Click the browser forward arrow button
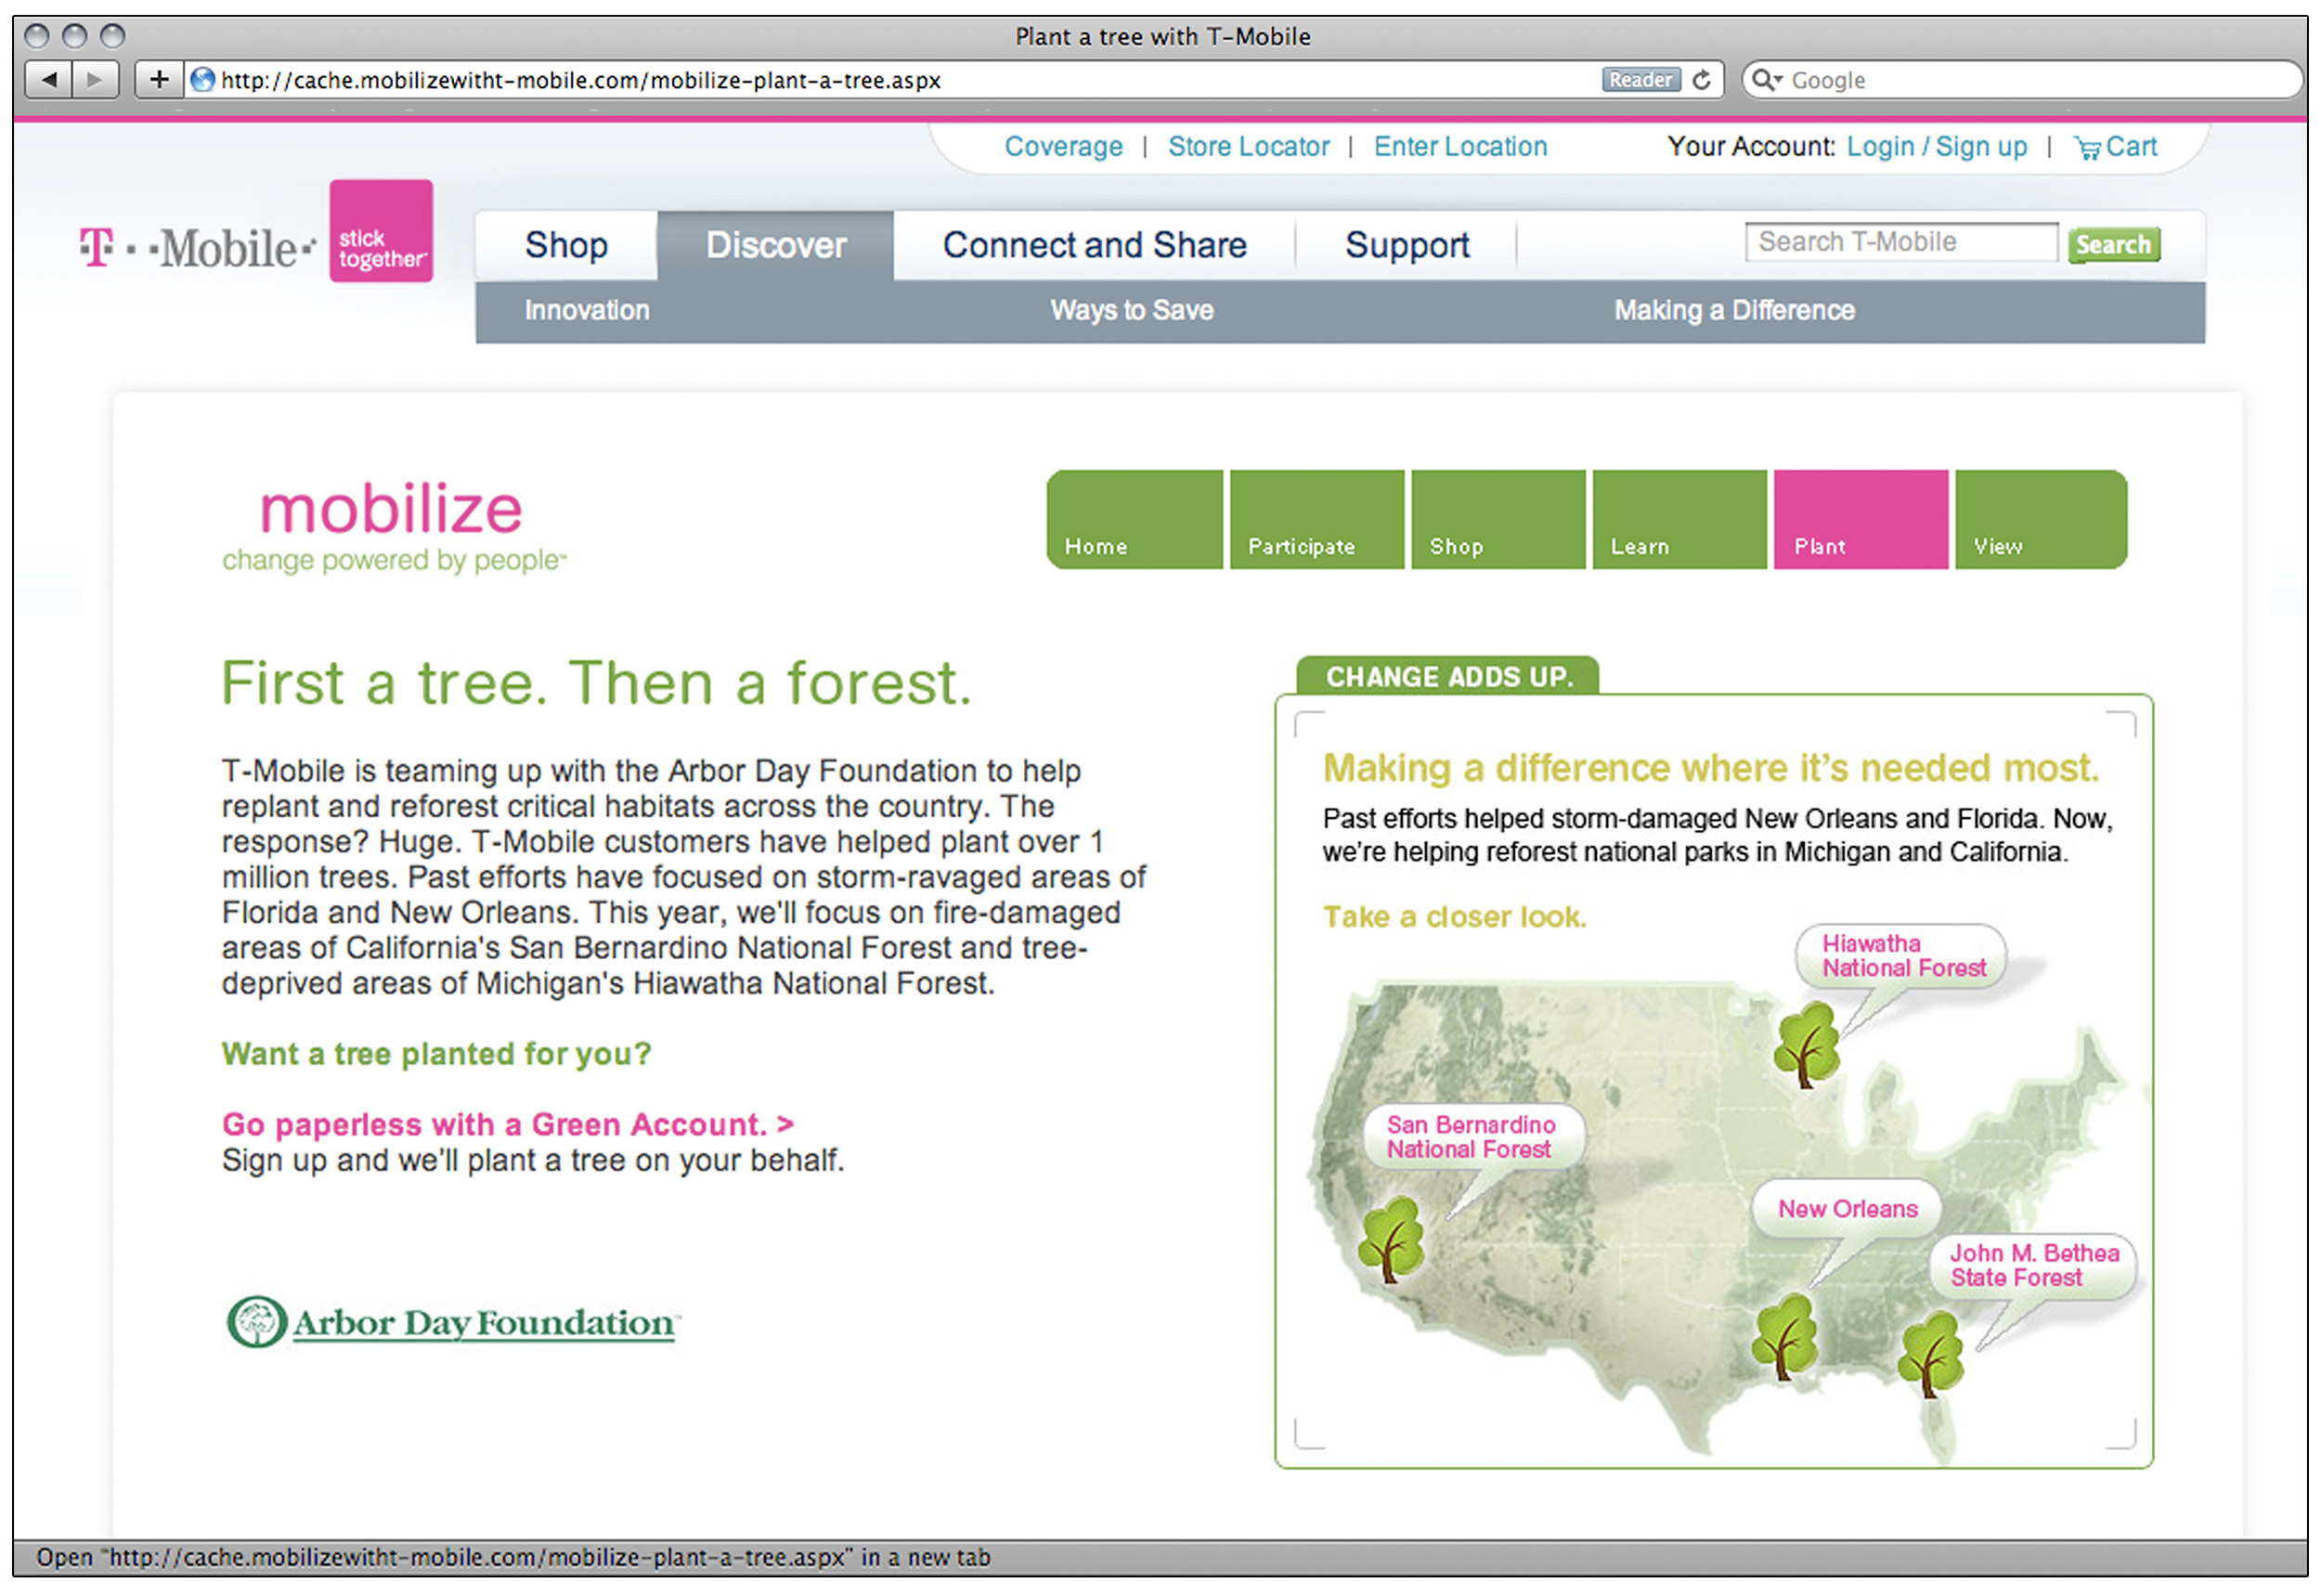The width and height of the screenshot is (2321, 1596). click(95, 79)
